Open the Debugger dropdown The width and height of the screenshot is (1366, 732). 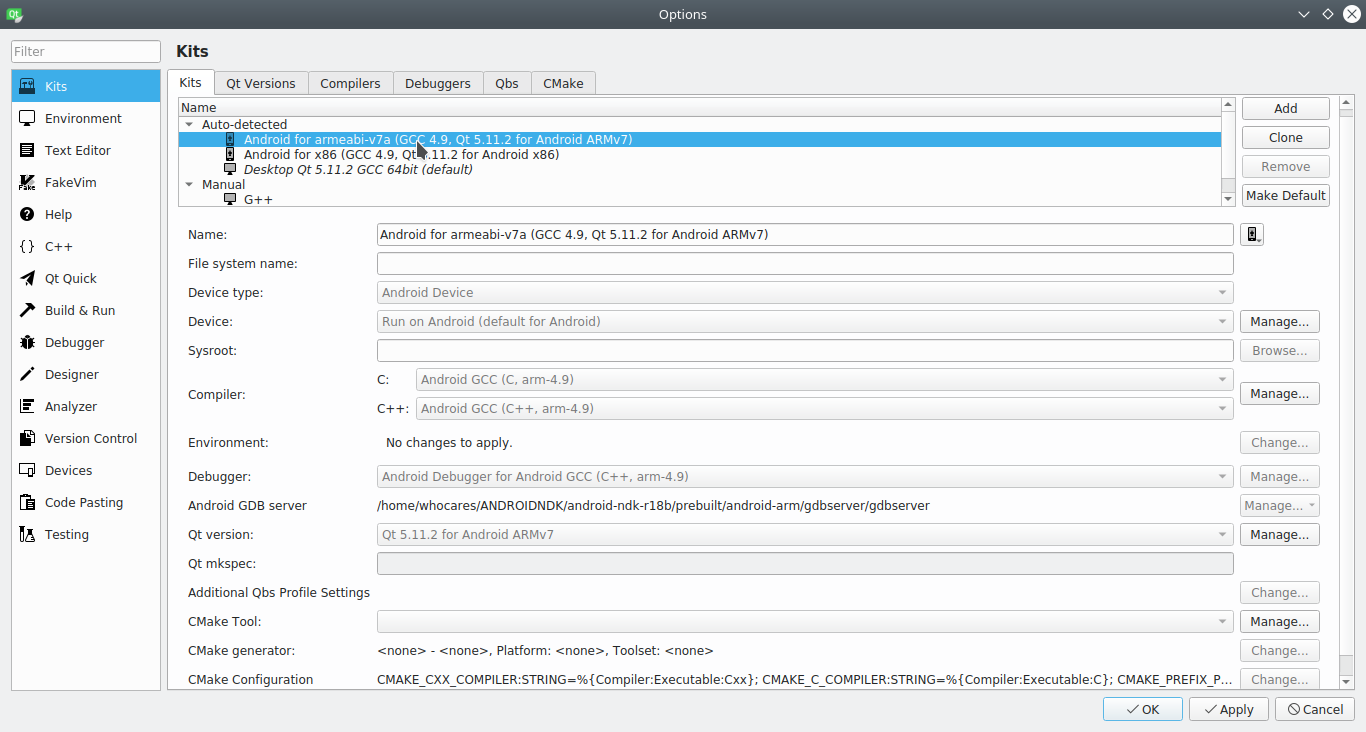point(805,477)
